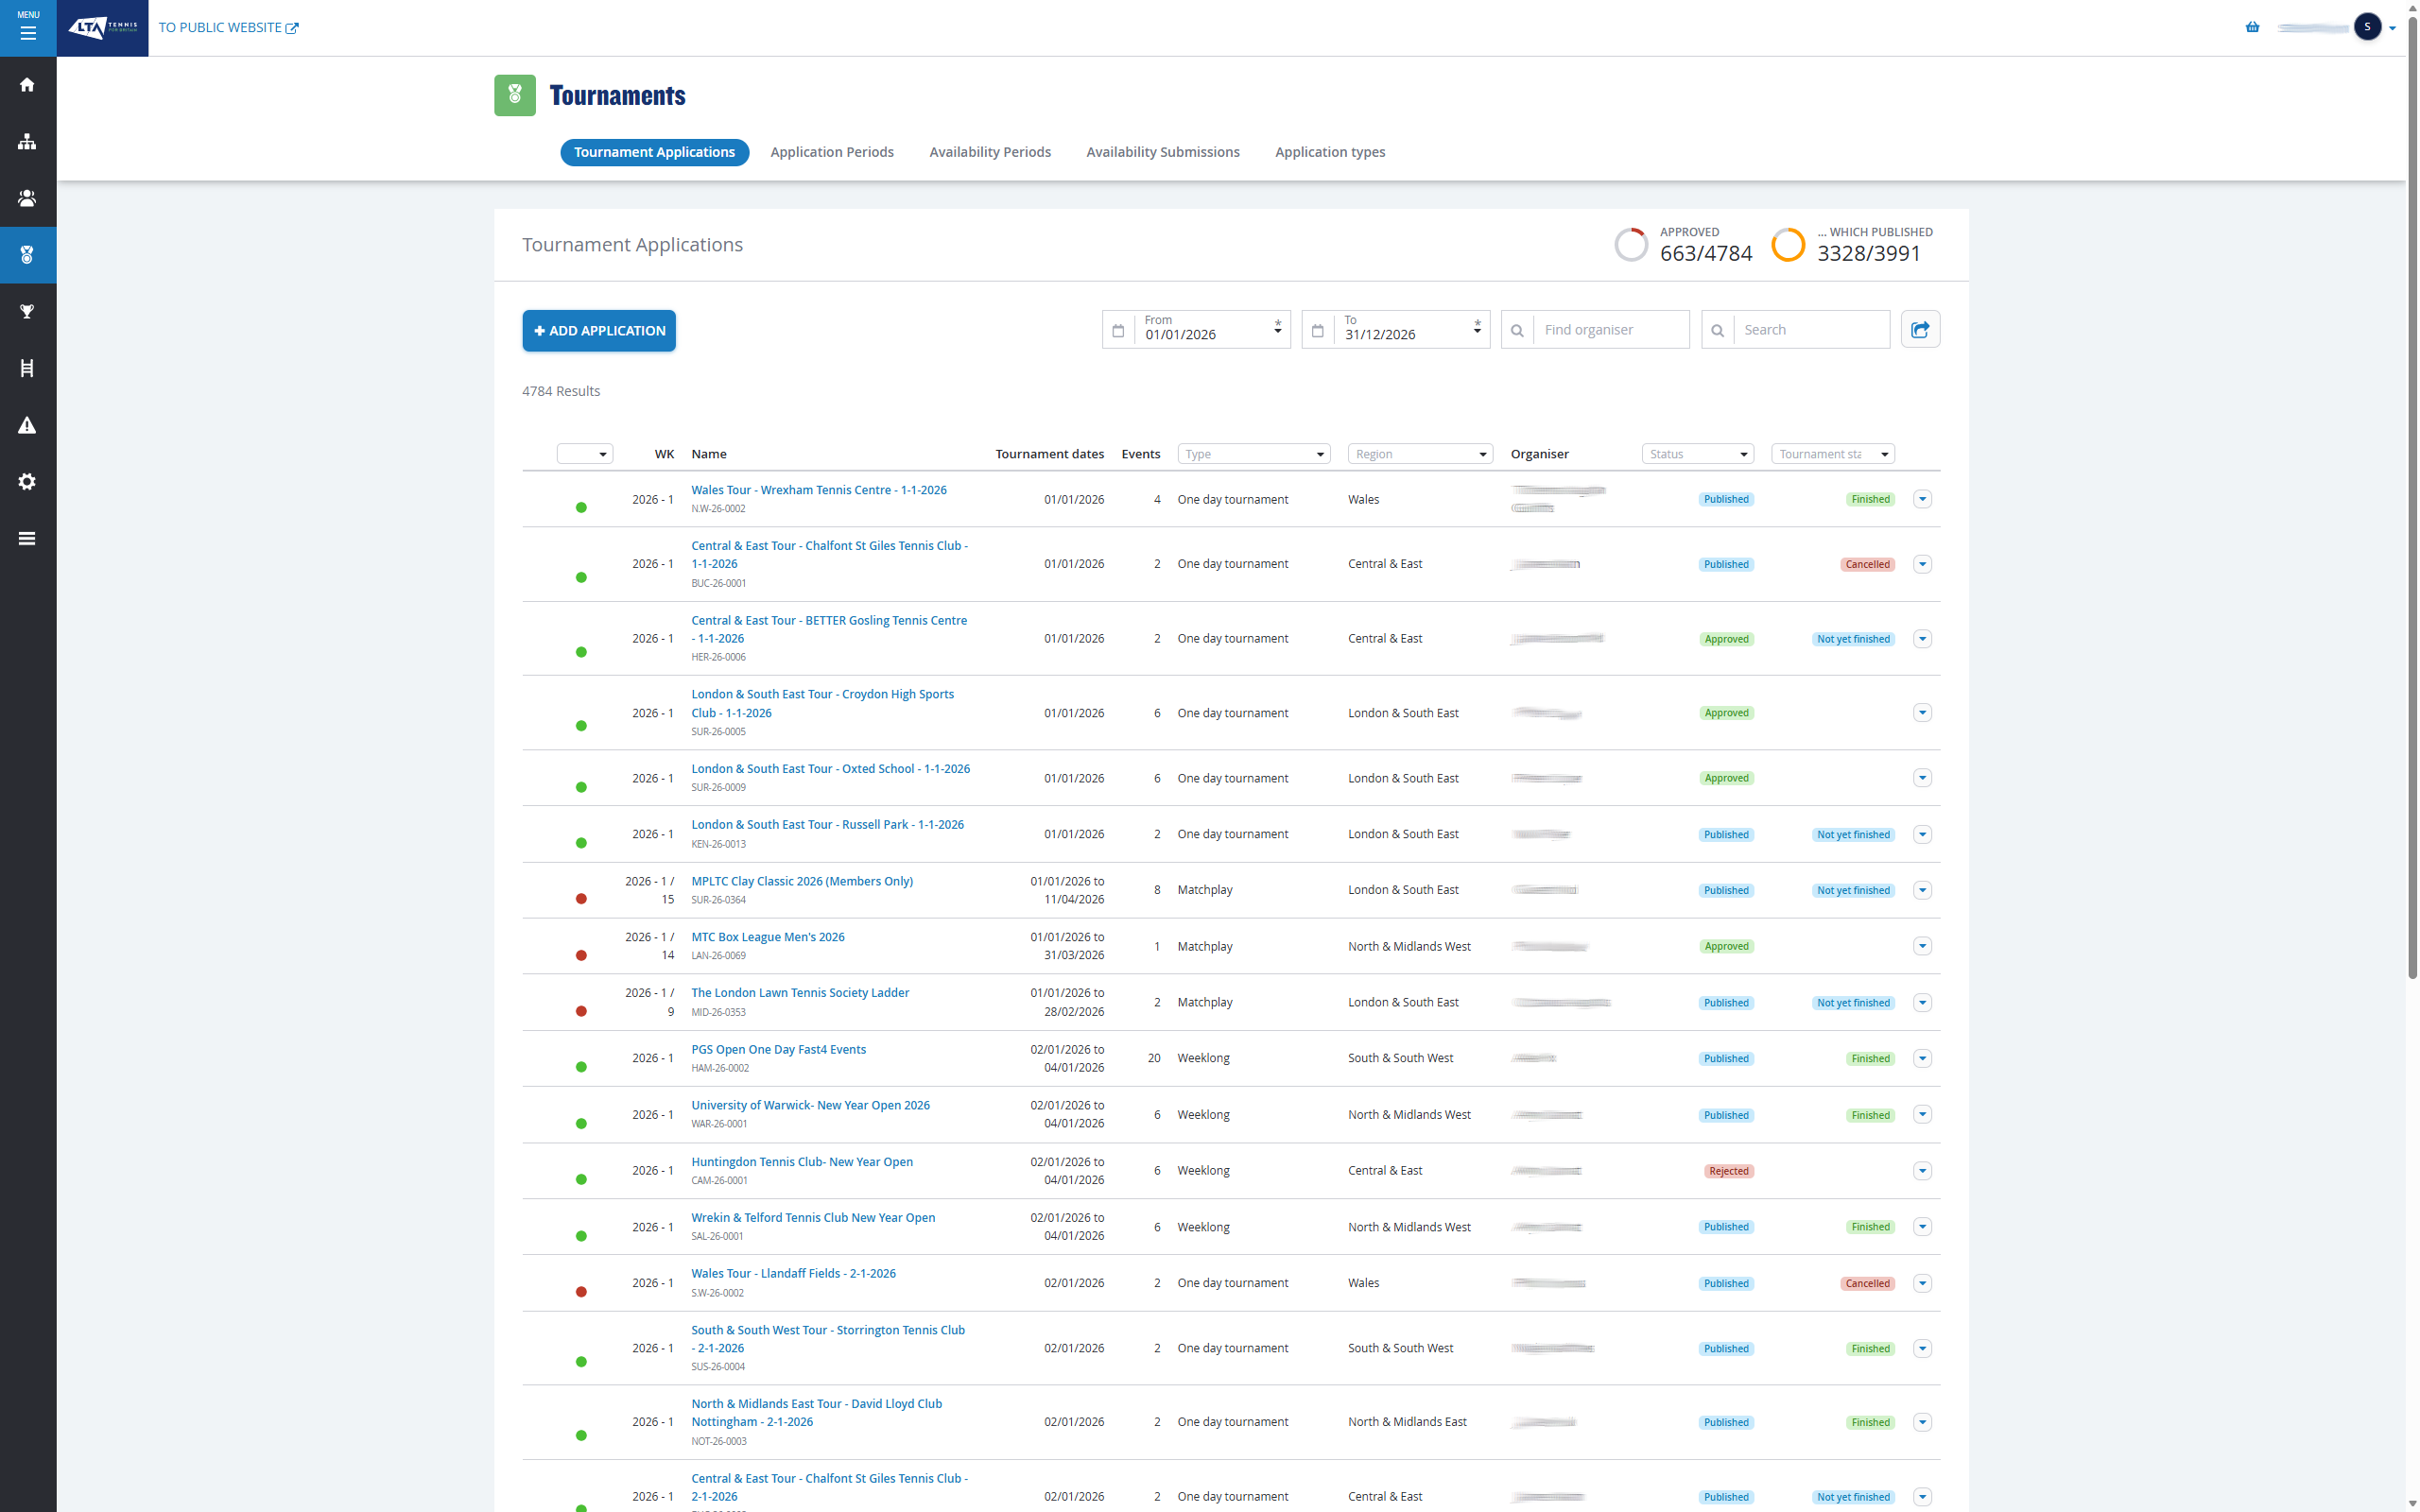Open the warning triangle sidebar icon
This screenshot has width=2420, height=1512.
pyautogui.click(x=28, y=425)
